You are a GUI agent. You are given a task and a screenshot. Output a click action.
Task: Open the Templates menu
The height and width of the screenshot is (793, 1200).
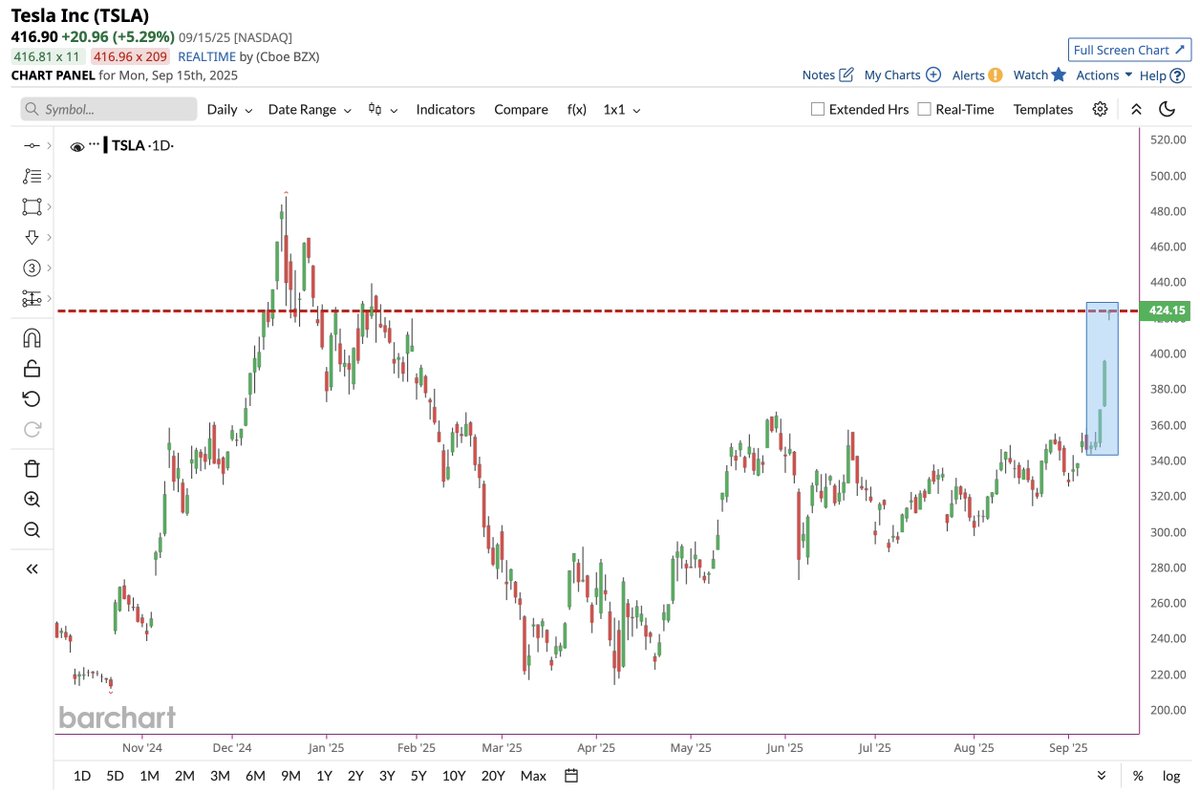(x=1043, y=109)
